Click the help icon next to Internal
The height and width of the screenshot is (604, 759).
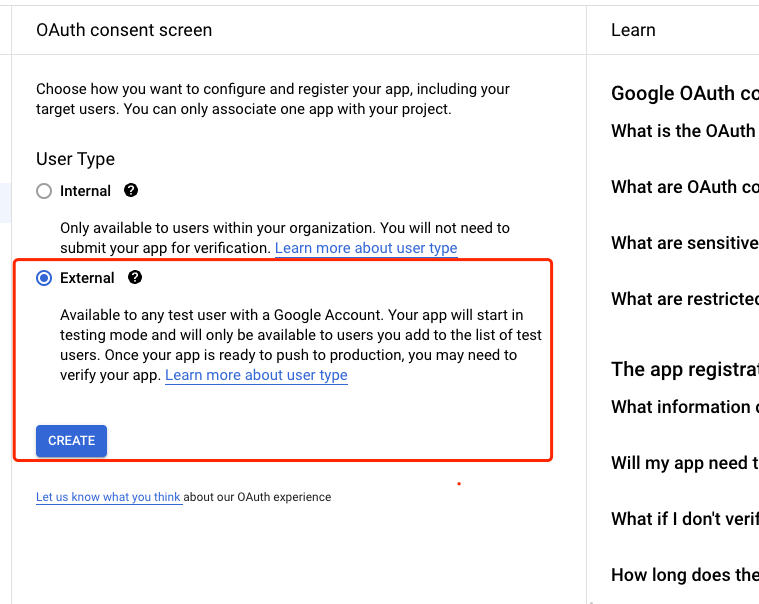pos(131,190)
